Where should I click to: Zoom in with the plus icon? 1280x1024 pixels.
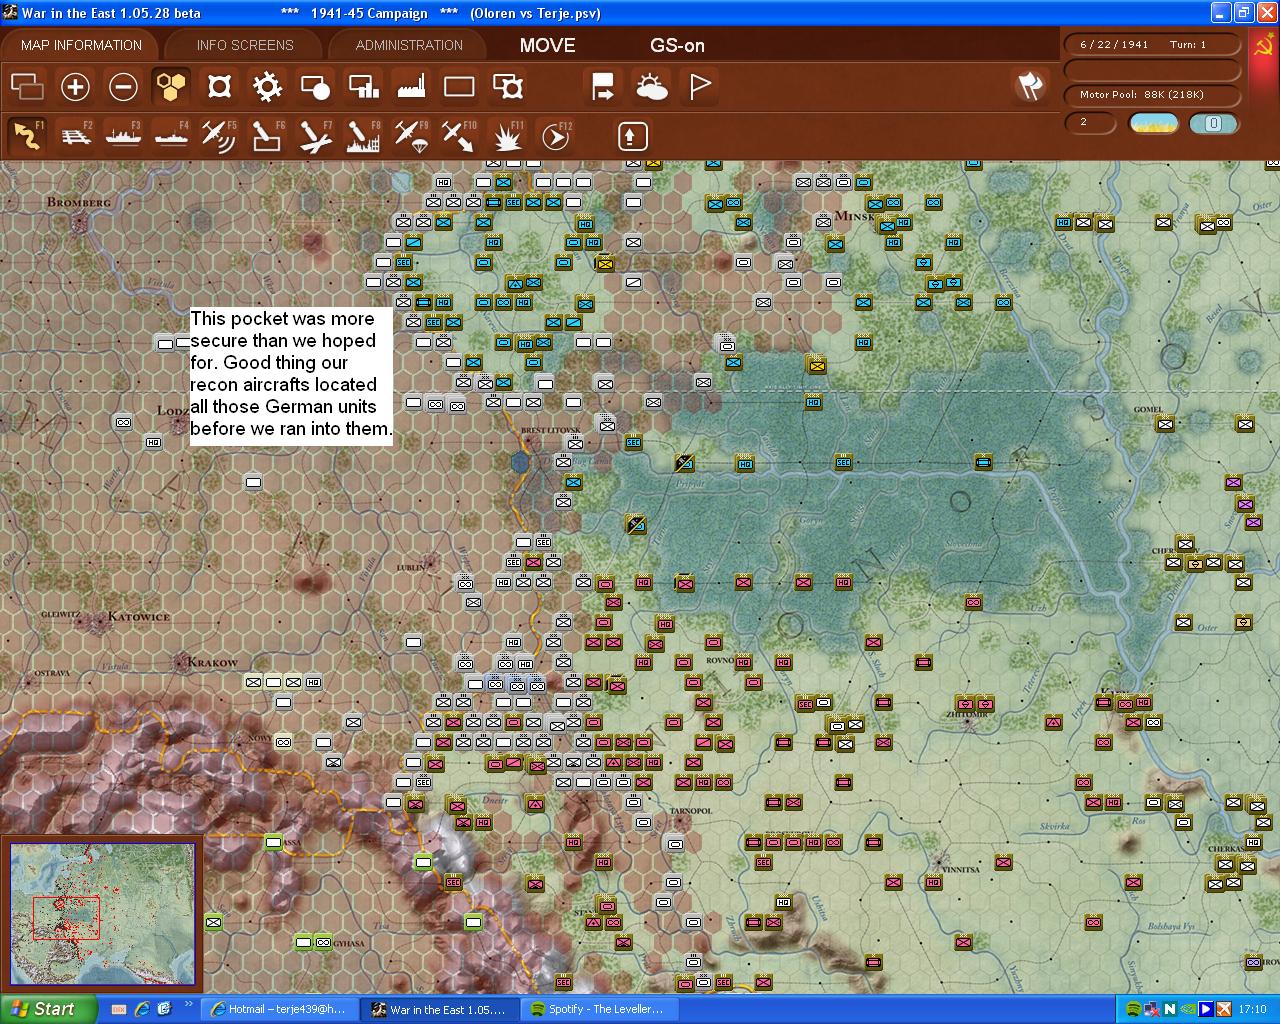click(75, 87)
